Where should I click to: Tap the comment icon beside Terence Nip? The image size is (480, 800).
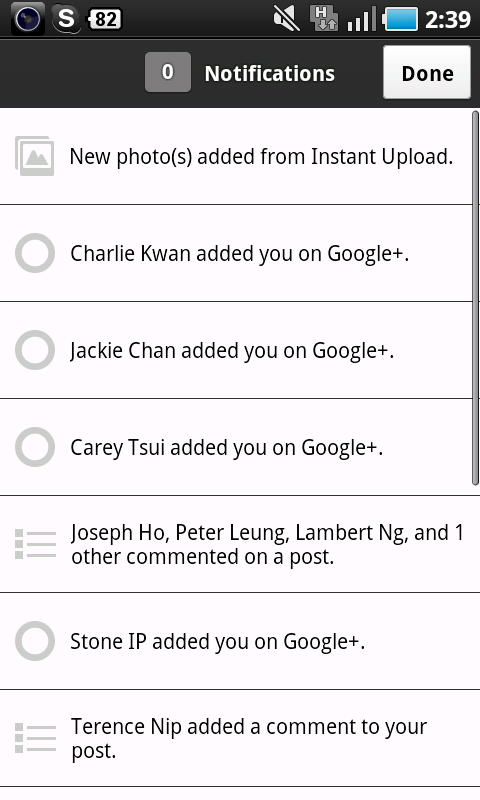pyautogui.click(x=35, y=738)
